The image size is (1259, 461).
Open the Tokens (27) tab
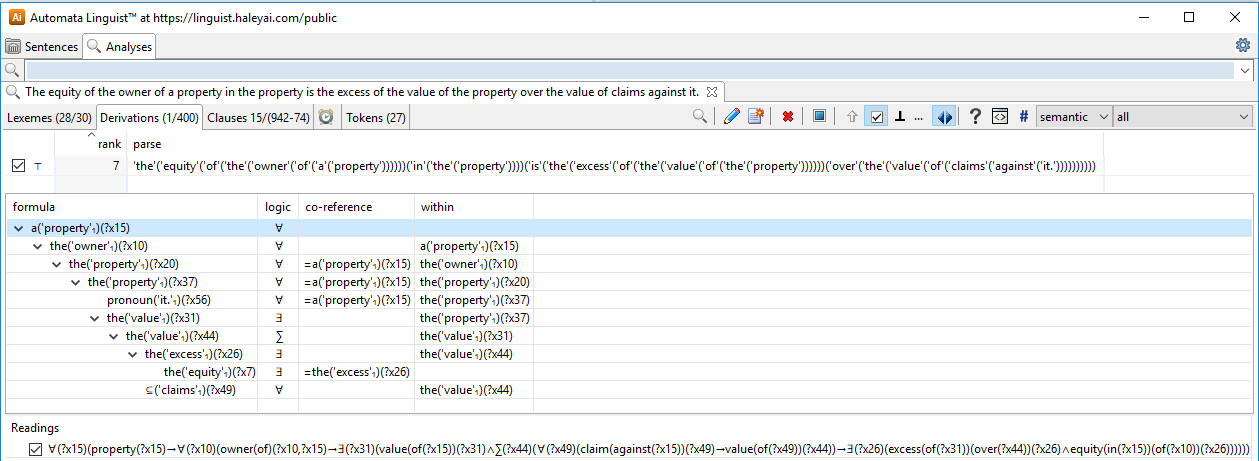[x=375, y=117]
